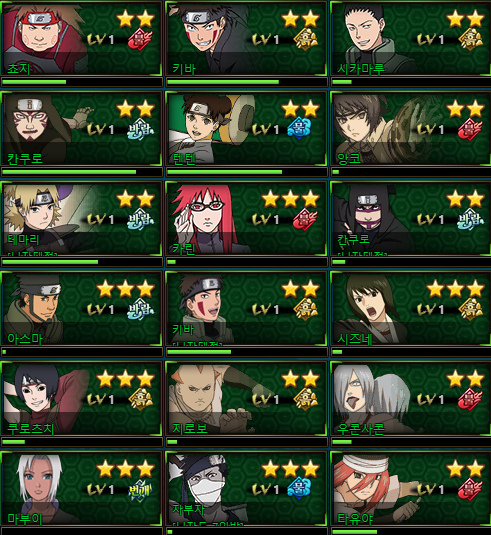The width and height of the screenshot is (491, 535).
Task: Select the 우콘사콘 character portrait
Action: 372,399
